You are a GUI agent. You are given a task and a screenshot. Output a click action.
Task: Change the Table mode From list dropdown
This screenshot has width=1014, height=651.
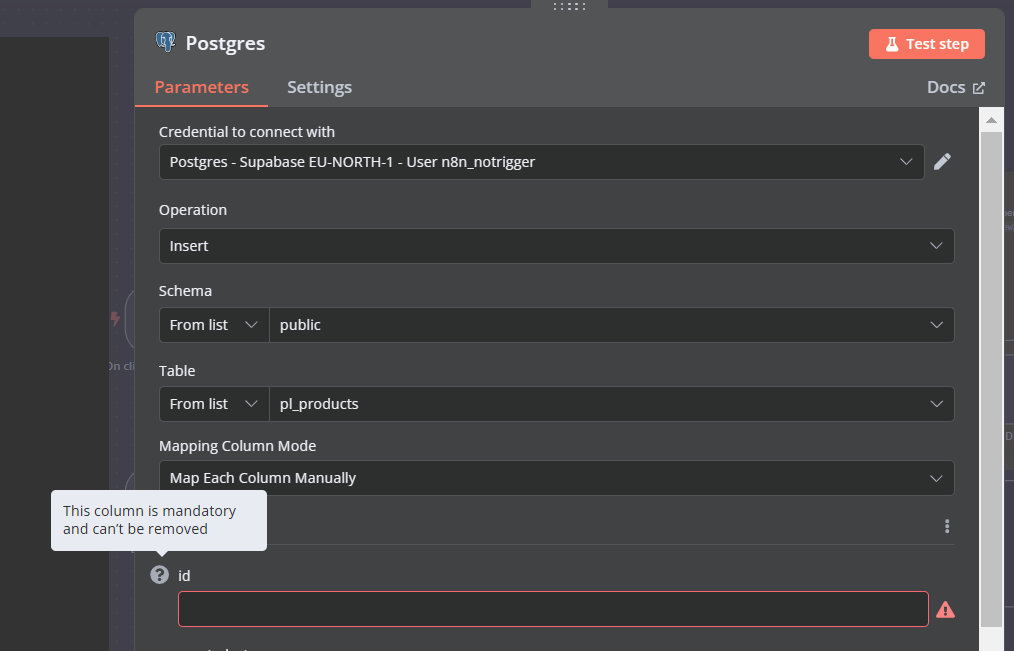click(214, 403)
